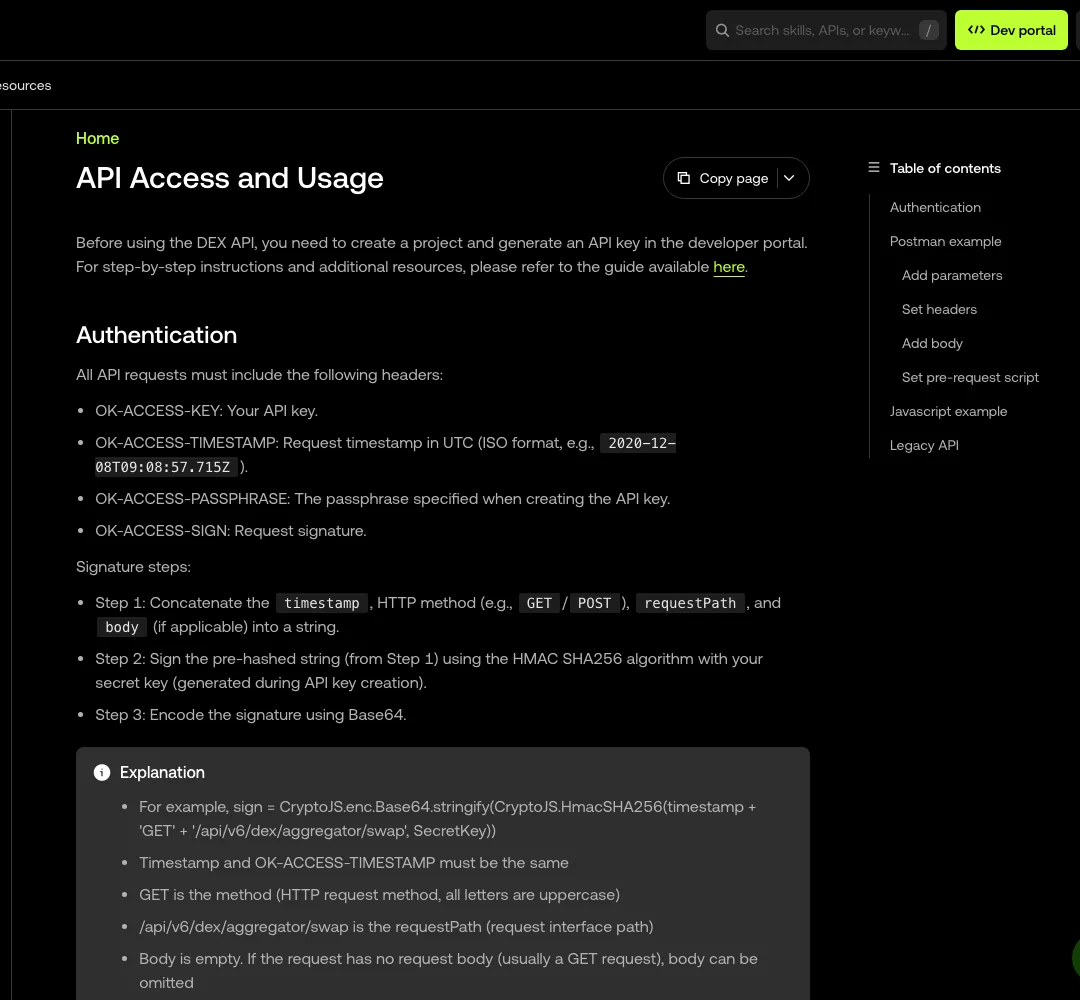Click the OK-ACCESS-SIGN bullet text
The height and width of the screenshot is (1000, 1080).
tap(231, 531)
